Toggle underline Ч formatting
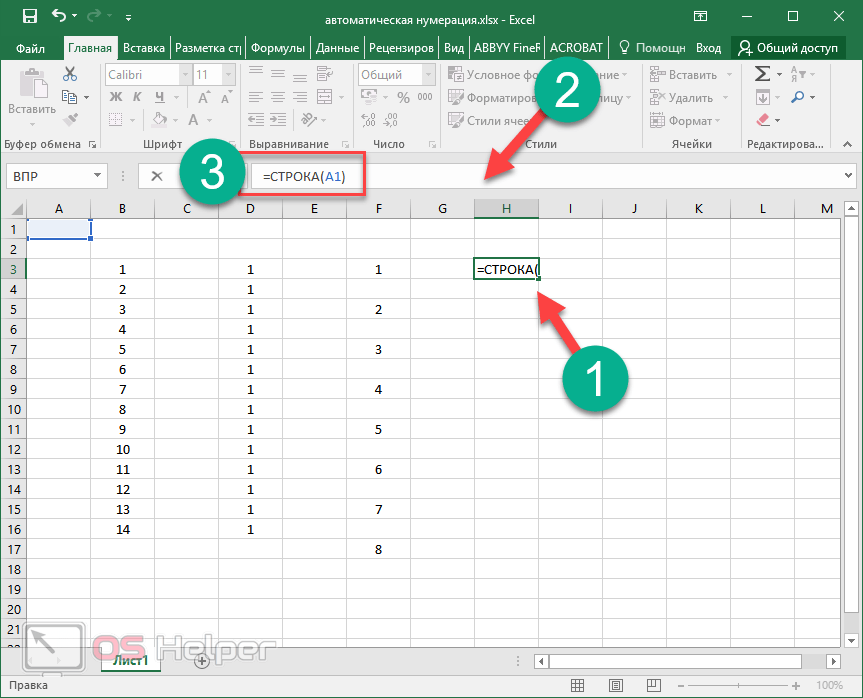 click(160, 97)
